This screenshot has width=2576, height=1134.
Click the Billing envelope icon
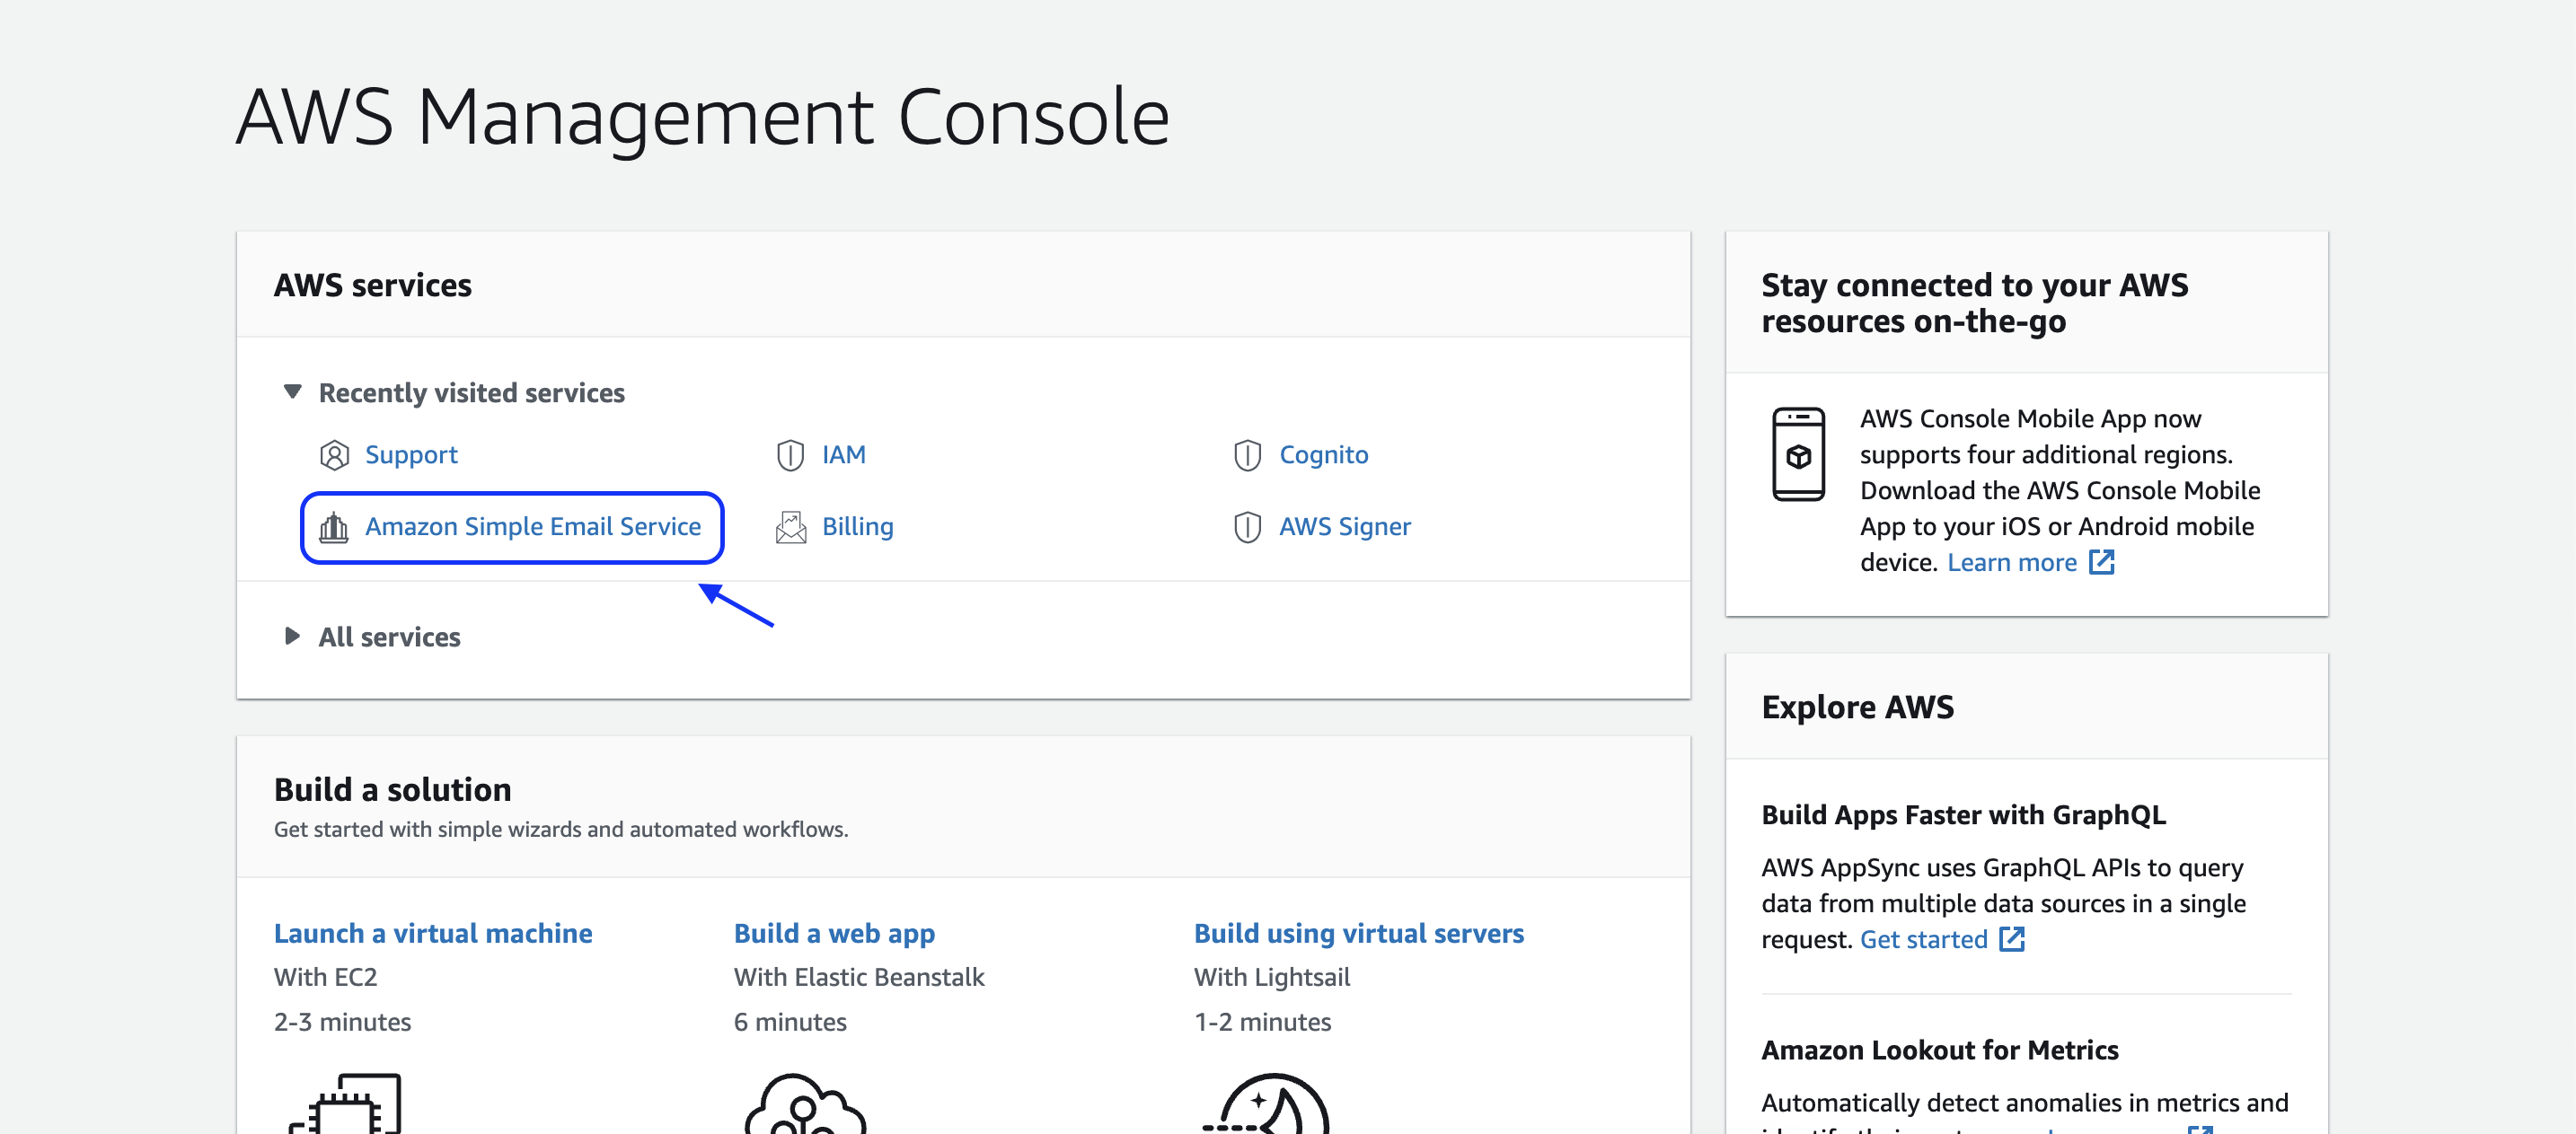pyautogui.click(x=790, y=526)
